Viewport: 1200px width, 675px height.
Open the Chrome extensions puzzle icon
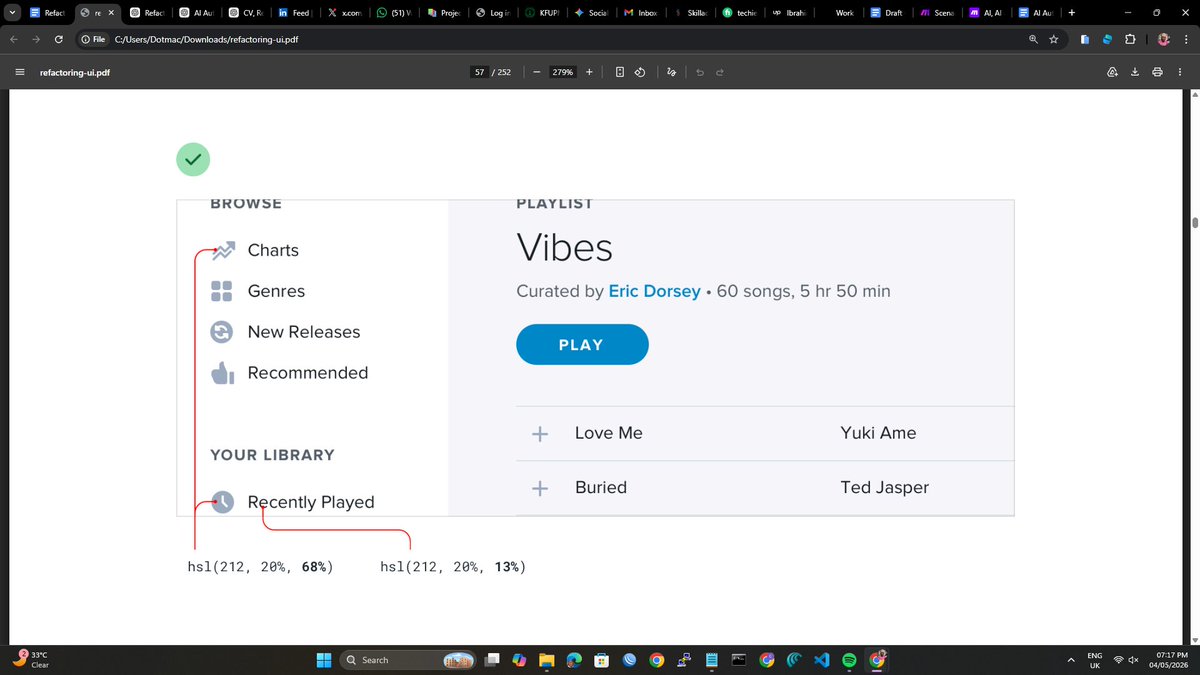1130,39
